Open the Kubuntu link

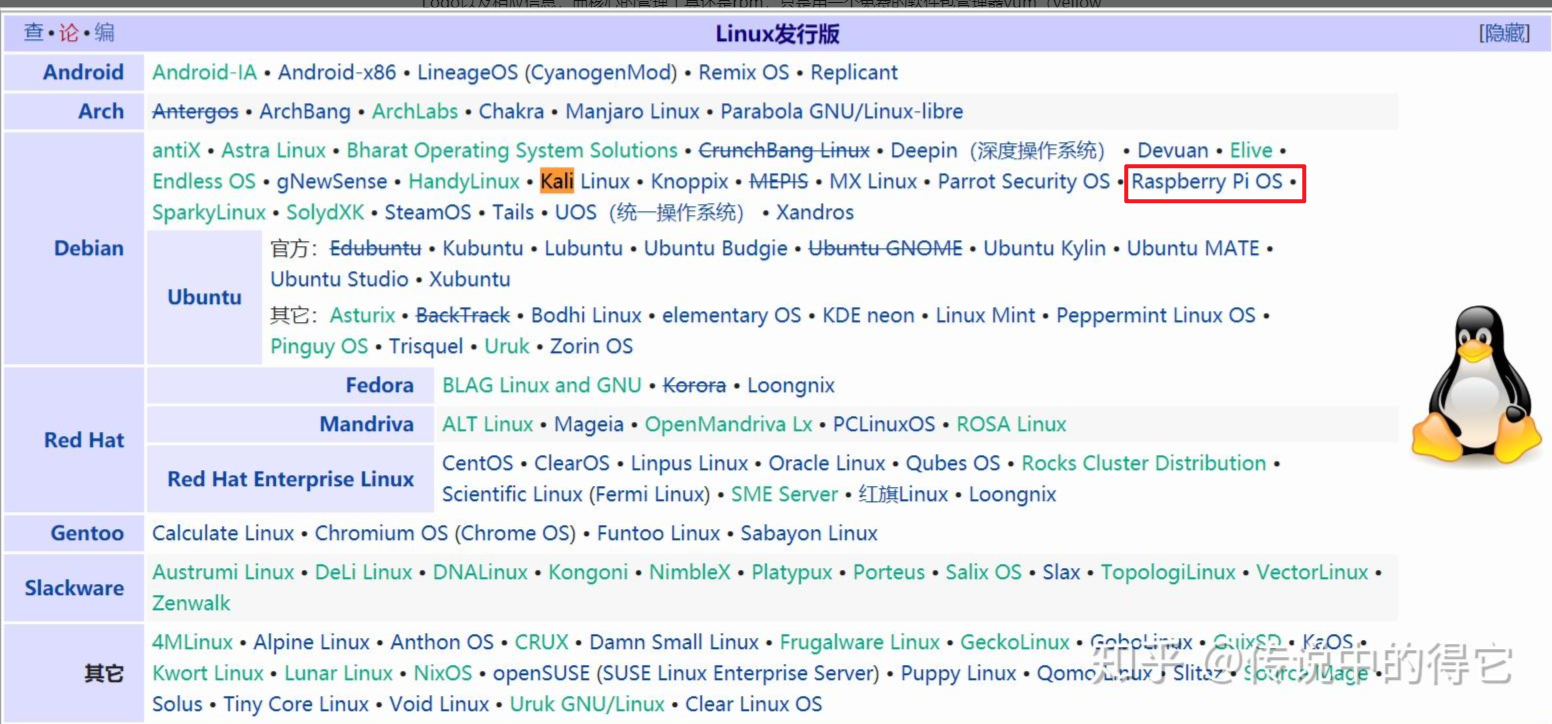click(x=483, y=248)
